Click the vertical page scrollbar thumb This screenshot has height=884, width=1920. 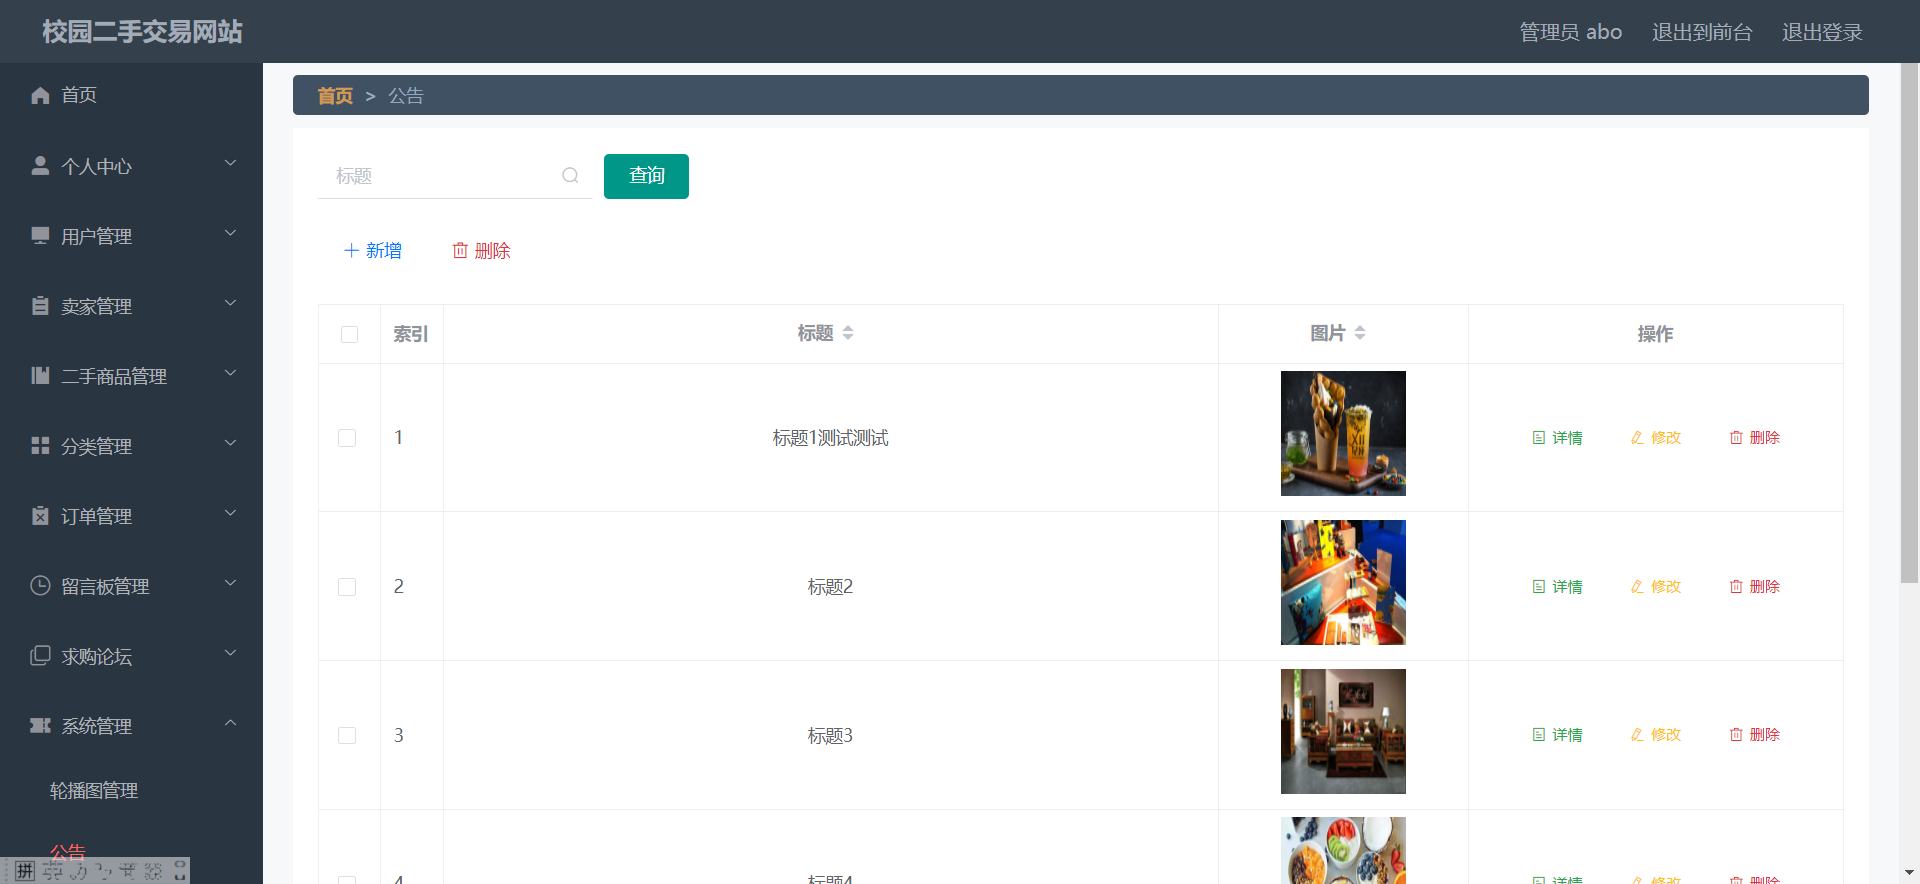pyautogui.click(x=1909, y=320)
